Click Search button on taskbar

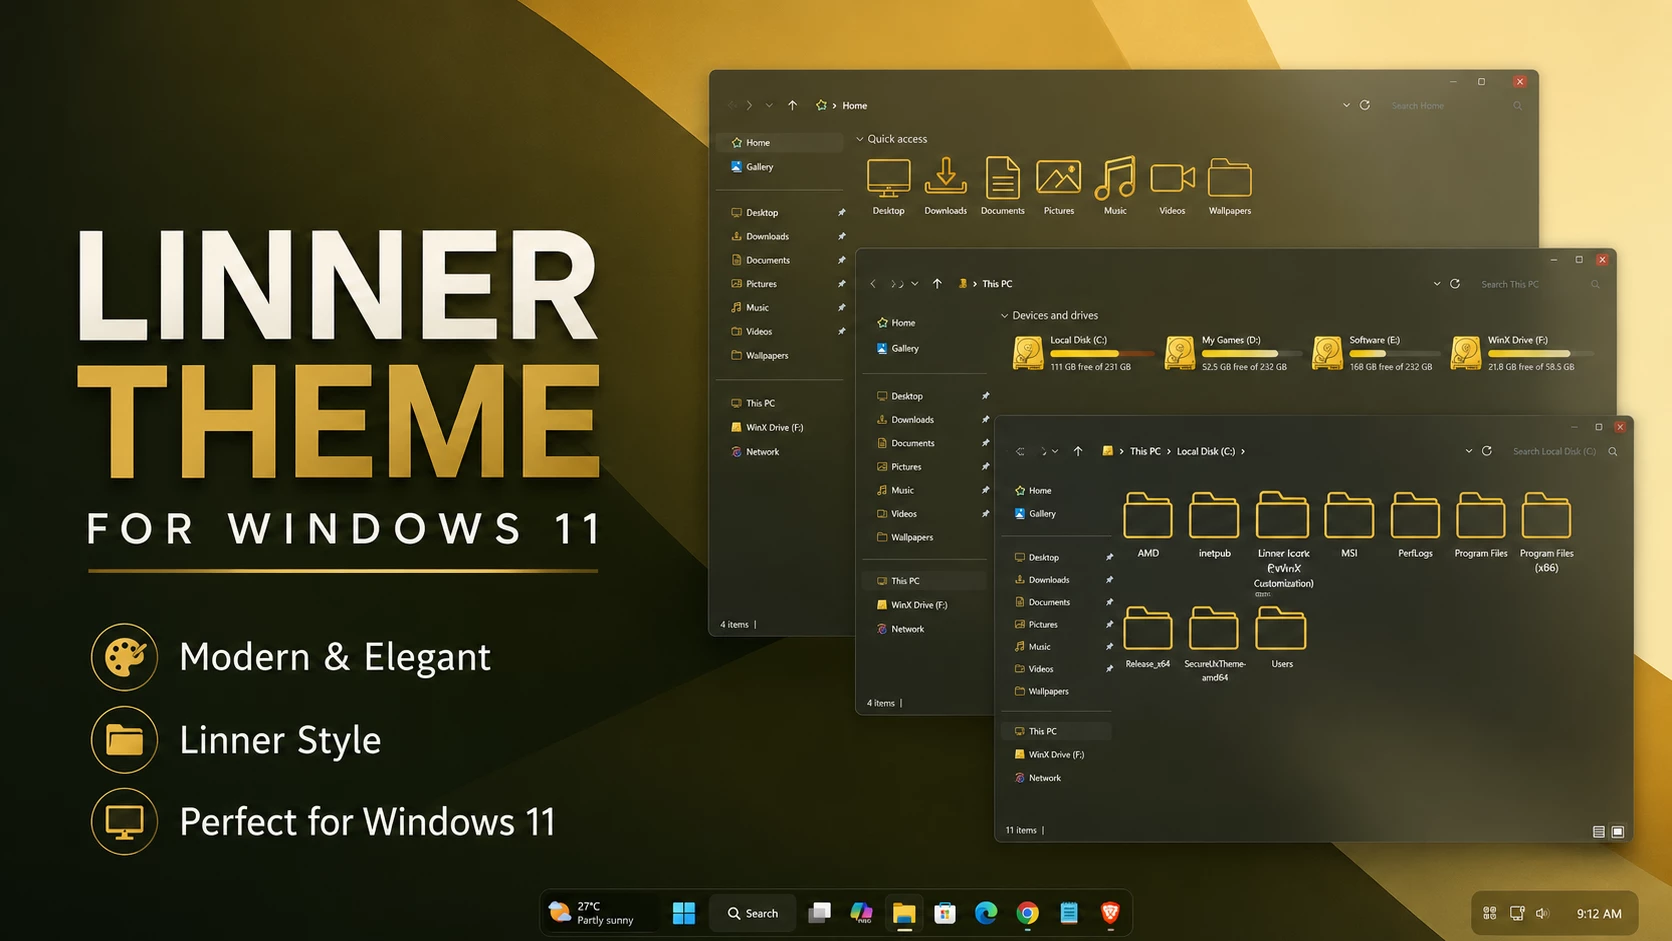point(753,913)
